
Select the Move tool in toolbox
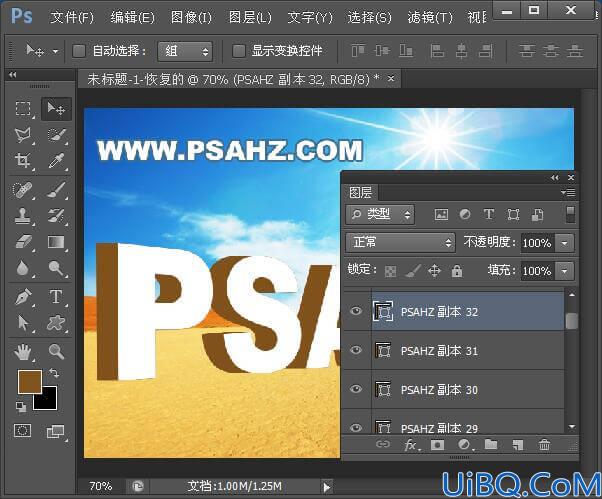click(56, 109)
